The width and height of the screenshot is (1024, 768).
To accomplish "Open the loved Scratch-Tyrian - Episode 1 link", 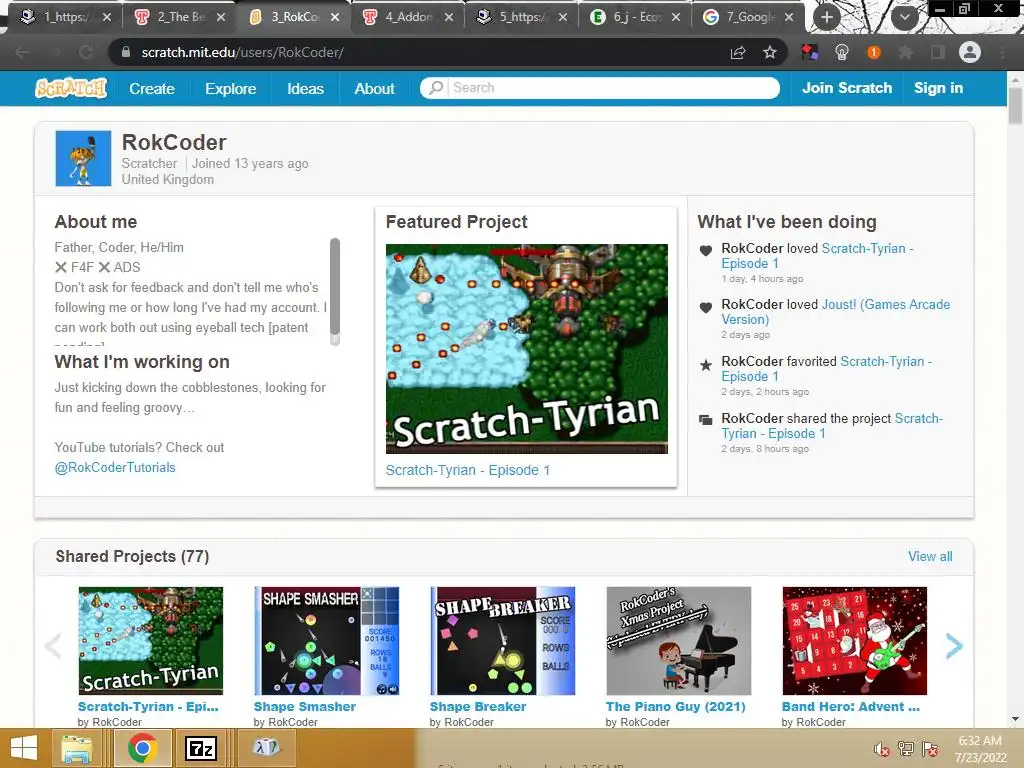I will coord(817,255).
